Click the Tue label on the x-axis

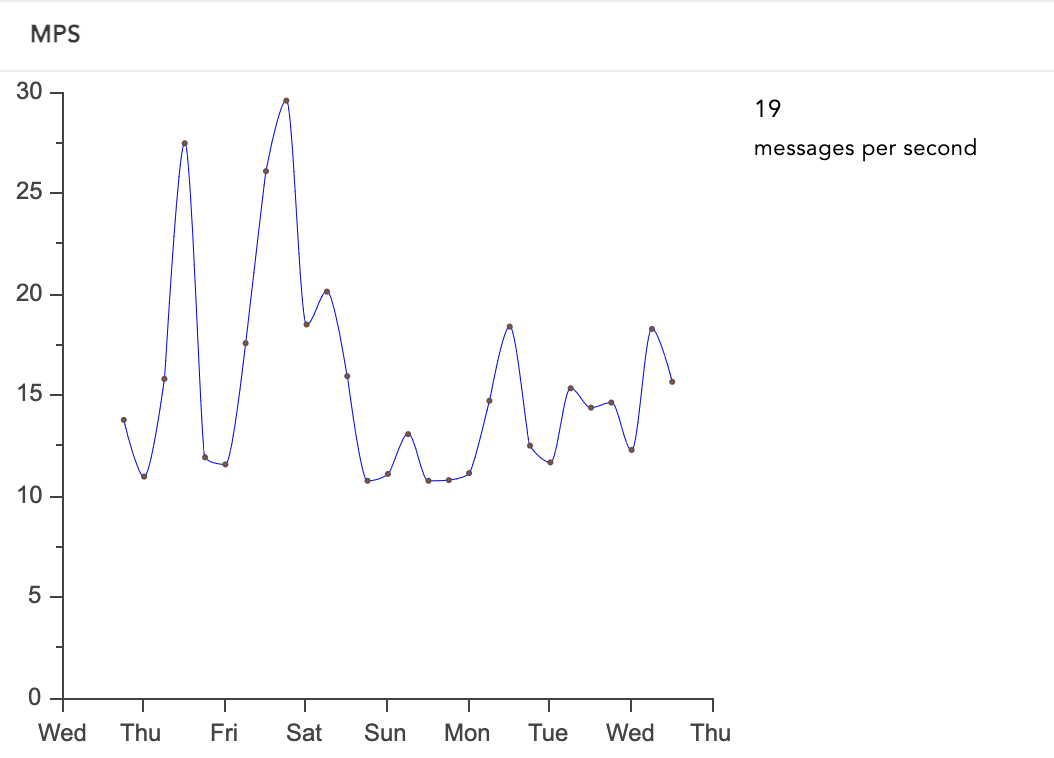click(x=548, y=733)
